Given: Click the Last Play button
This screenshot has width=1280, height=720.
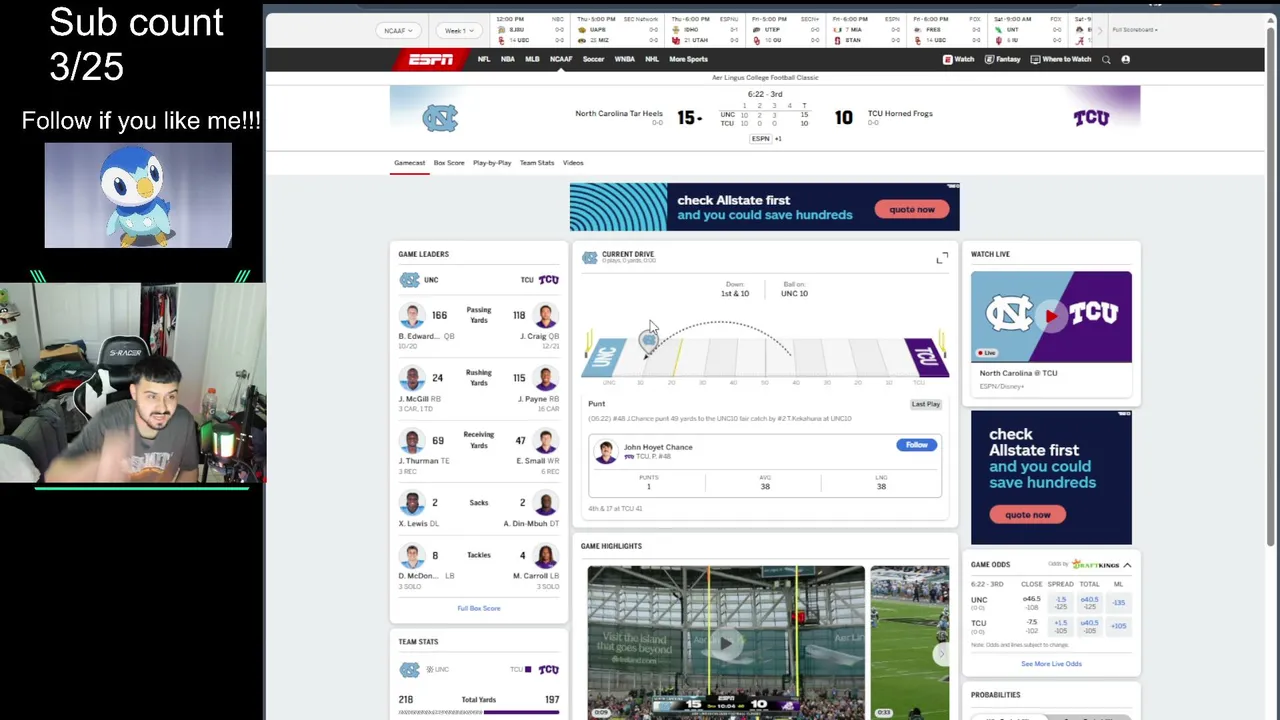Looking at the screenshot, I should point(926,404).
